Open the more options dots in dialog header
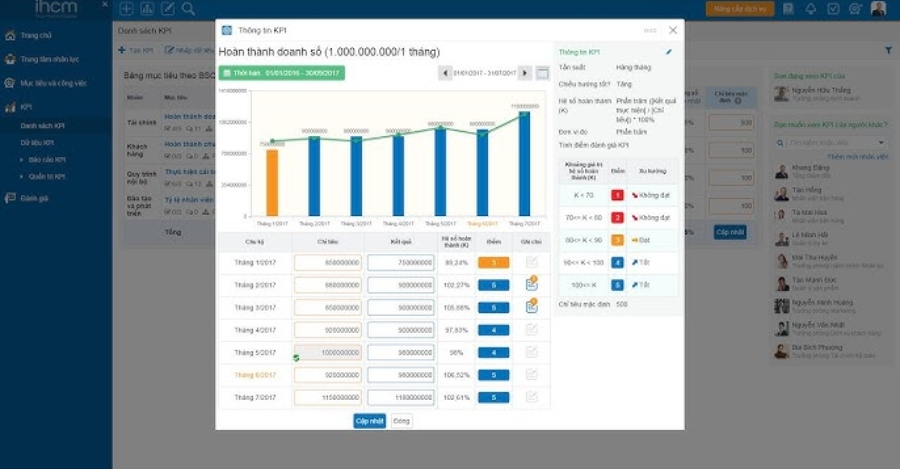 (x=650, y=30)
